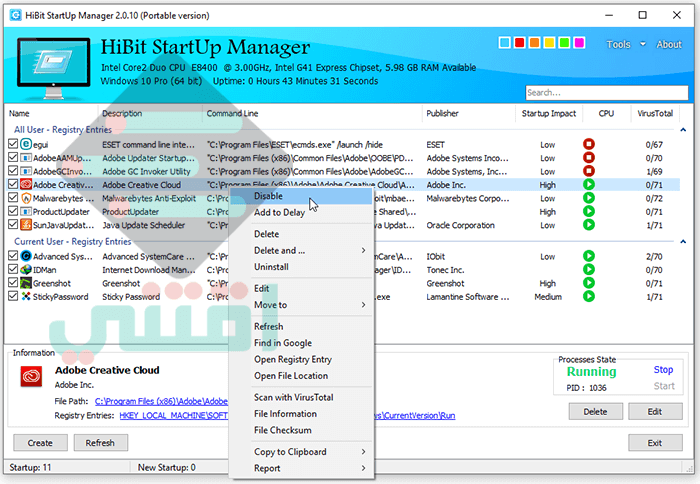Click the Stop process link
Viewport: 700px width, 484px height.
663,370
